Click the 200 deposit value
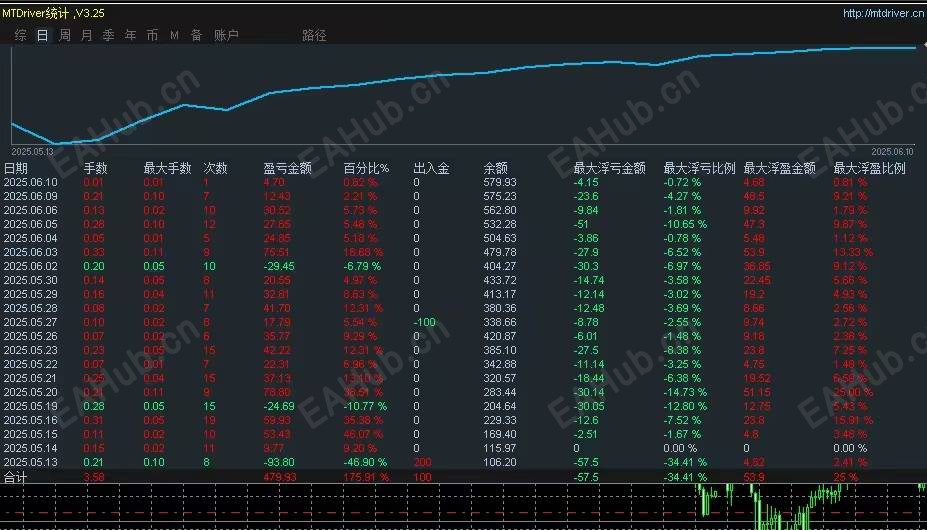Image resolution: width=927 pixels, height=530 pixels. click(x=423, y=462)
